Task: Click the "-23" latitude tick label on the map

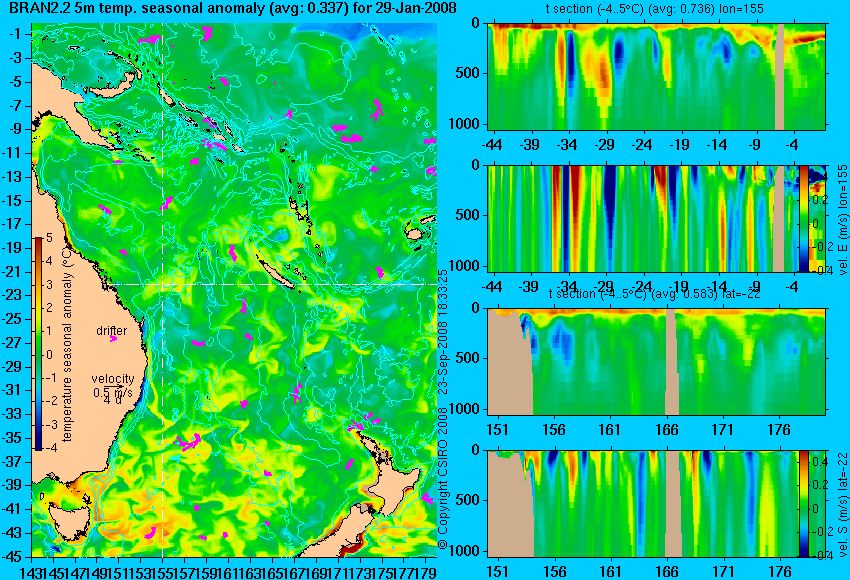Action: coord(14,295)
